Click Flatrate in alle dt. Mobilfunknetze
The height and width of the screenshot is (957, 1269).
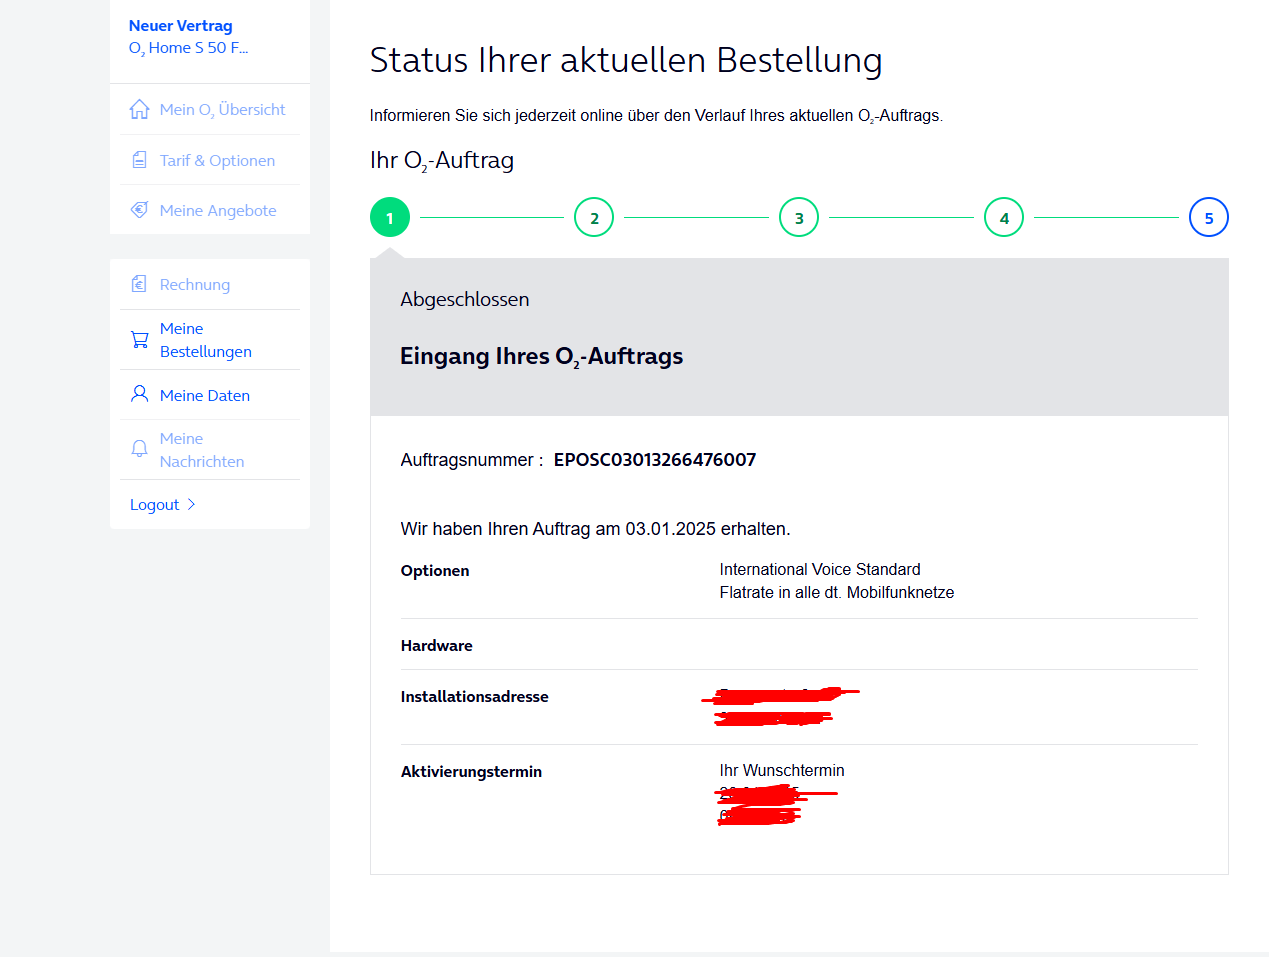pos(837,592)
